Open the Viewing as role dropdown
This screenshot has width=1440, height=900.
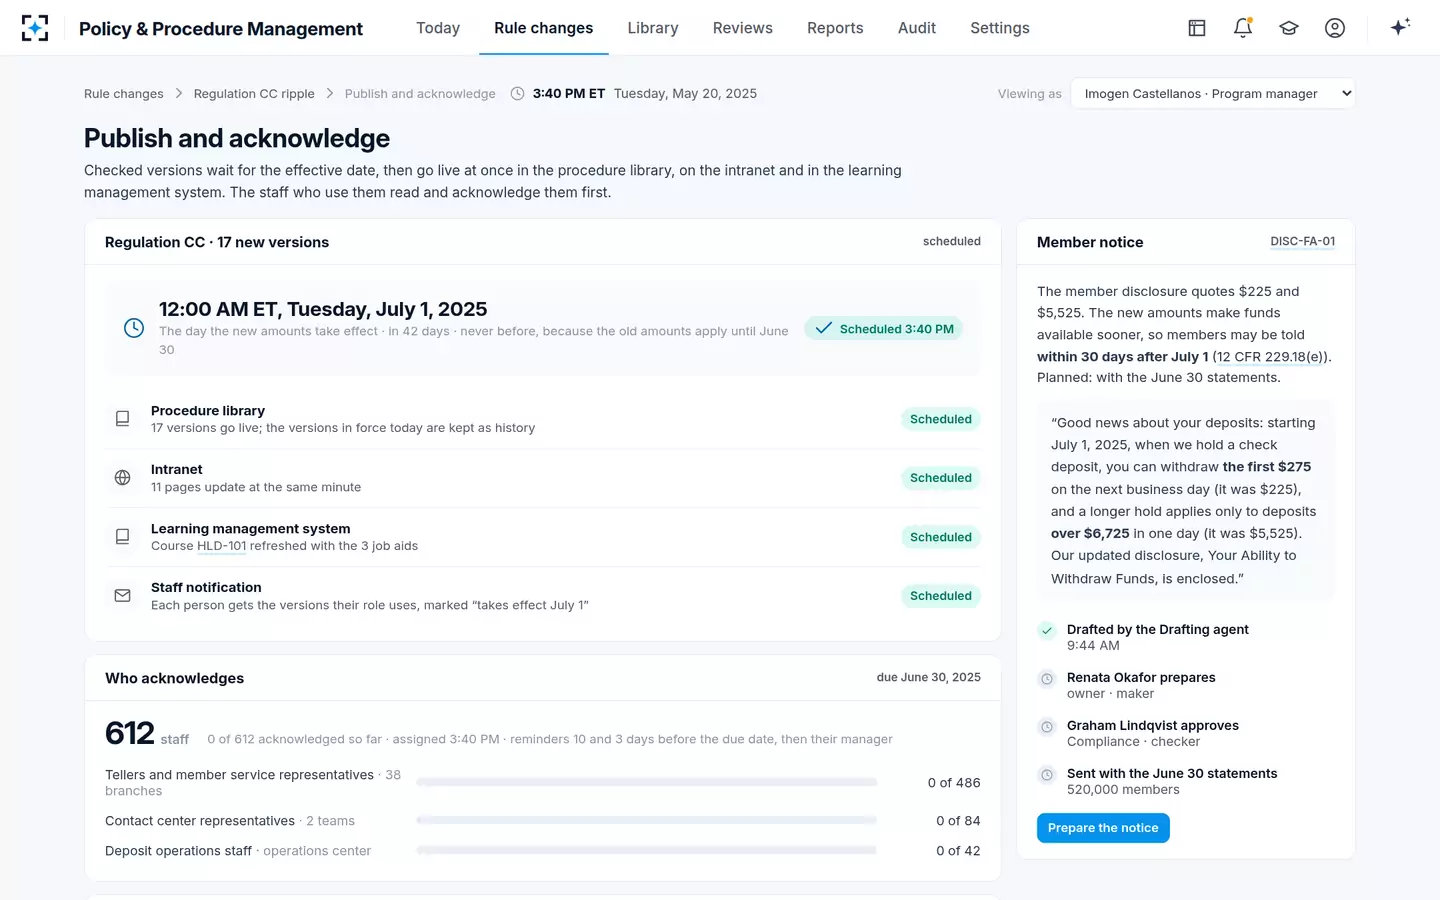1213,94
